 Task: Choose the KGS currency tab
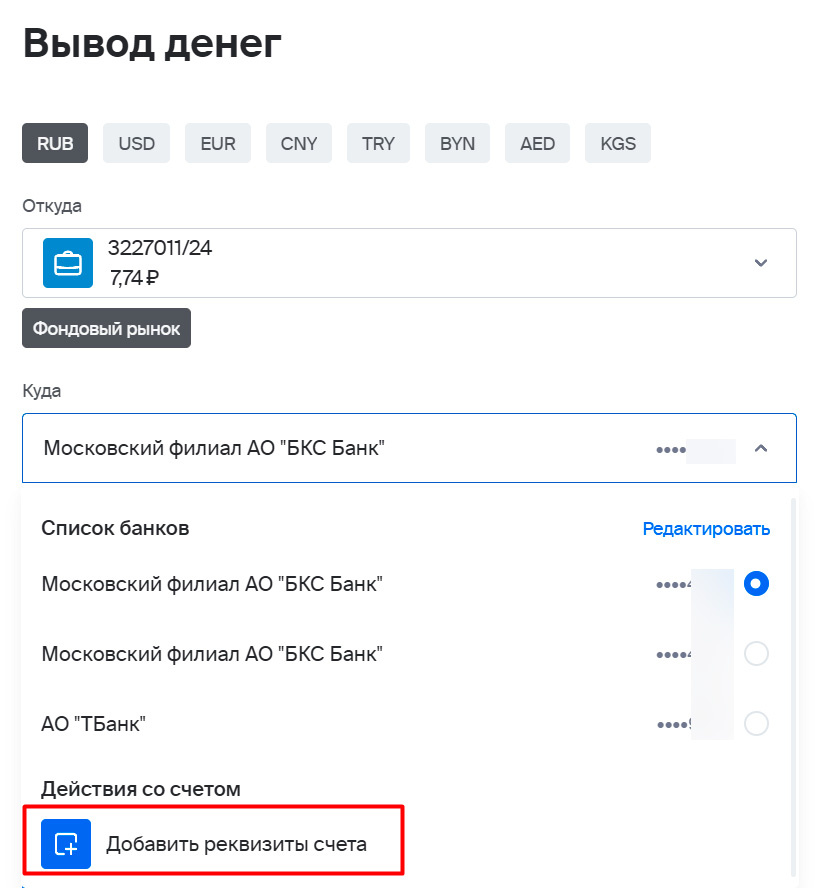tap(618, 143)
